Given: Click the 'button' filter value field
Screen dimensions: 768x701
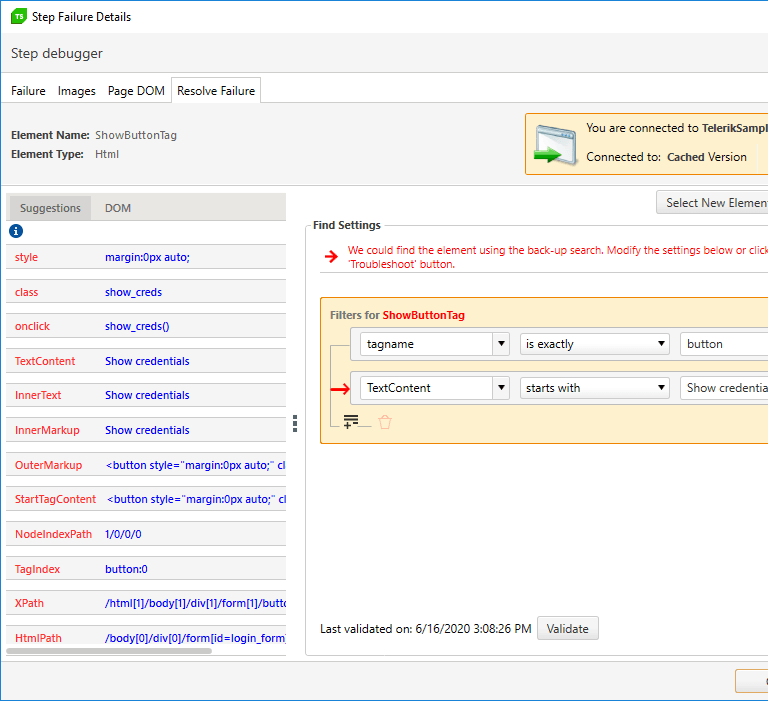Looking at the screenshot, I should [x=724, y=344].
